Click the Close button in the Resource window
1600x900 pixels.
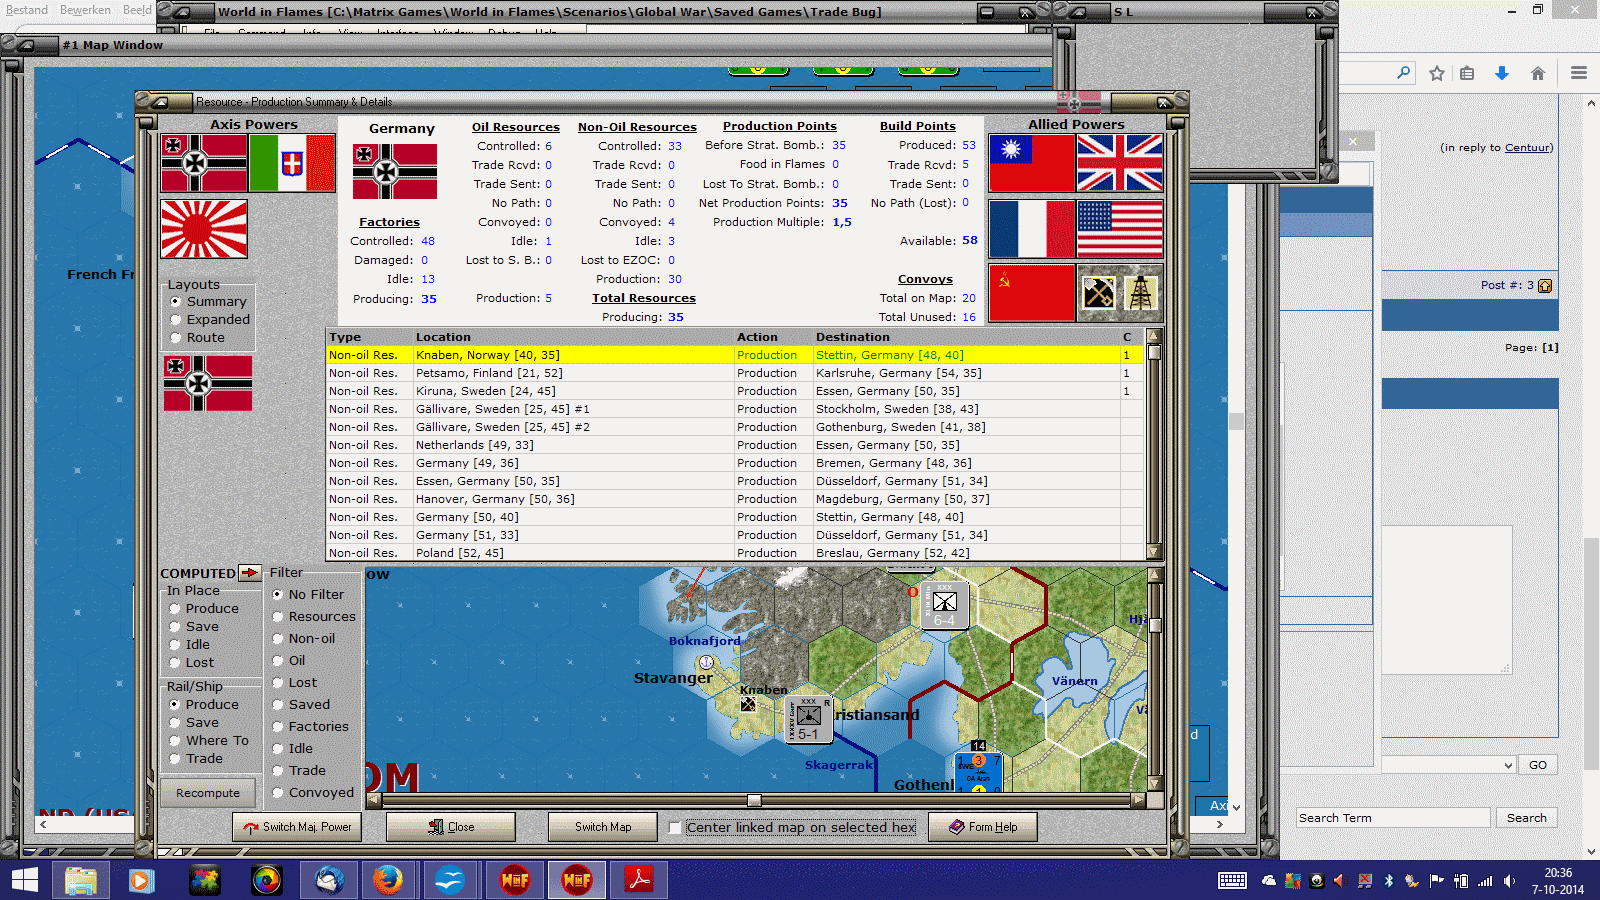point(451,827)
